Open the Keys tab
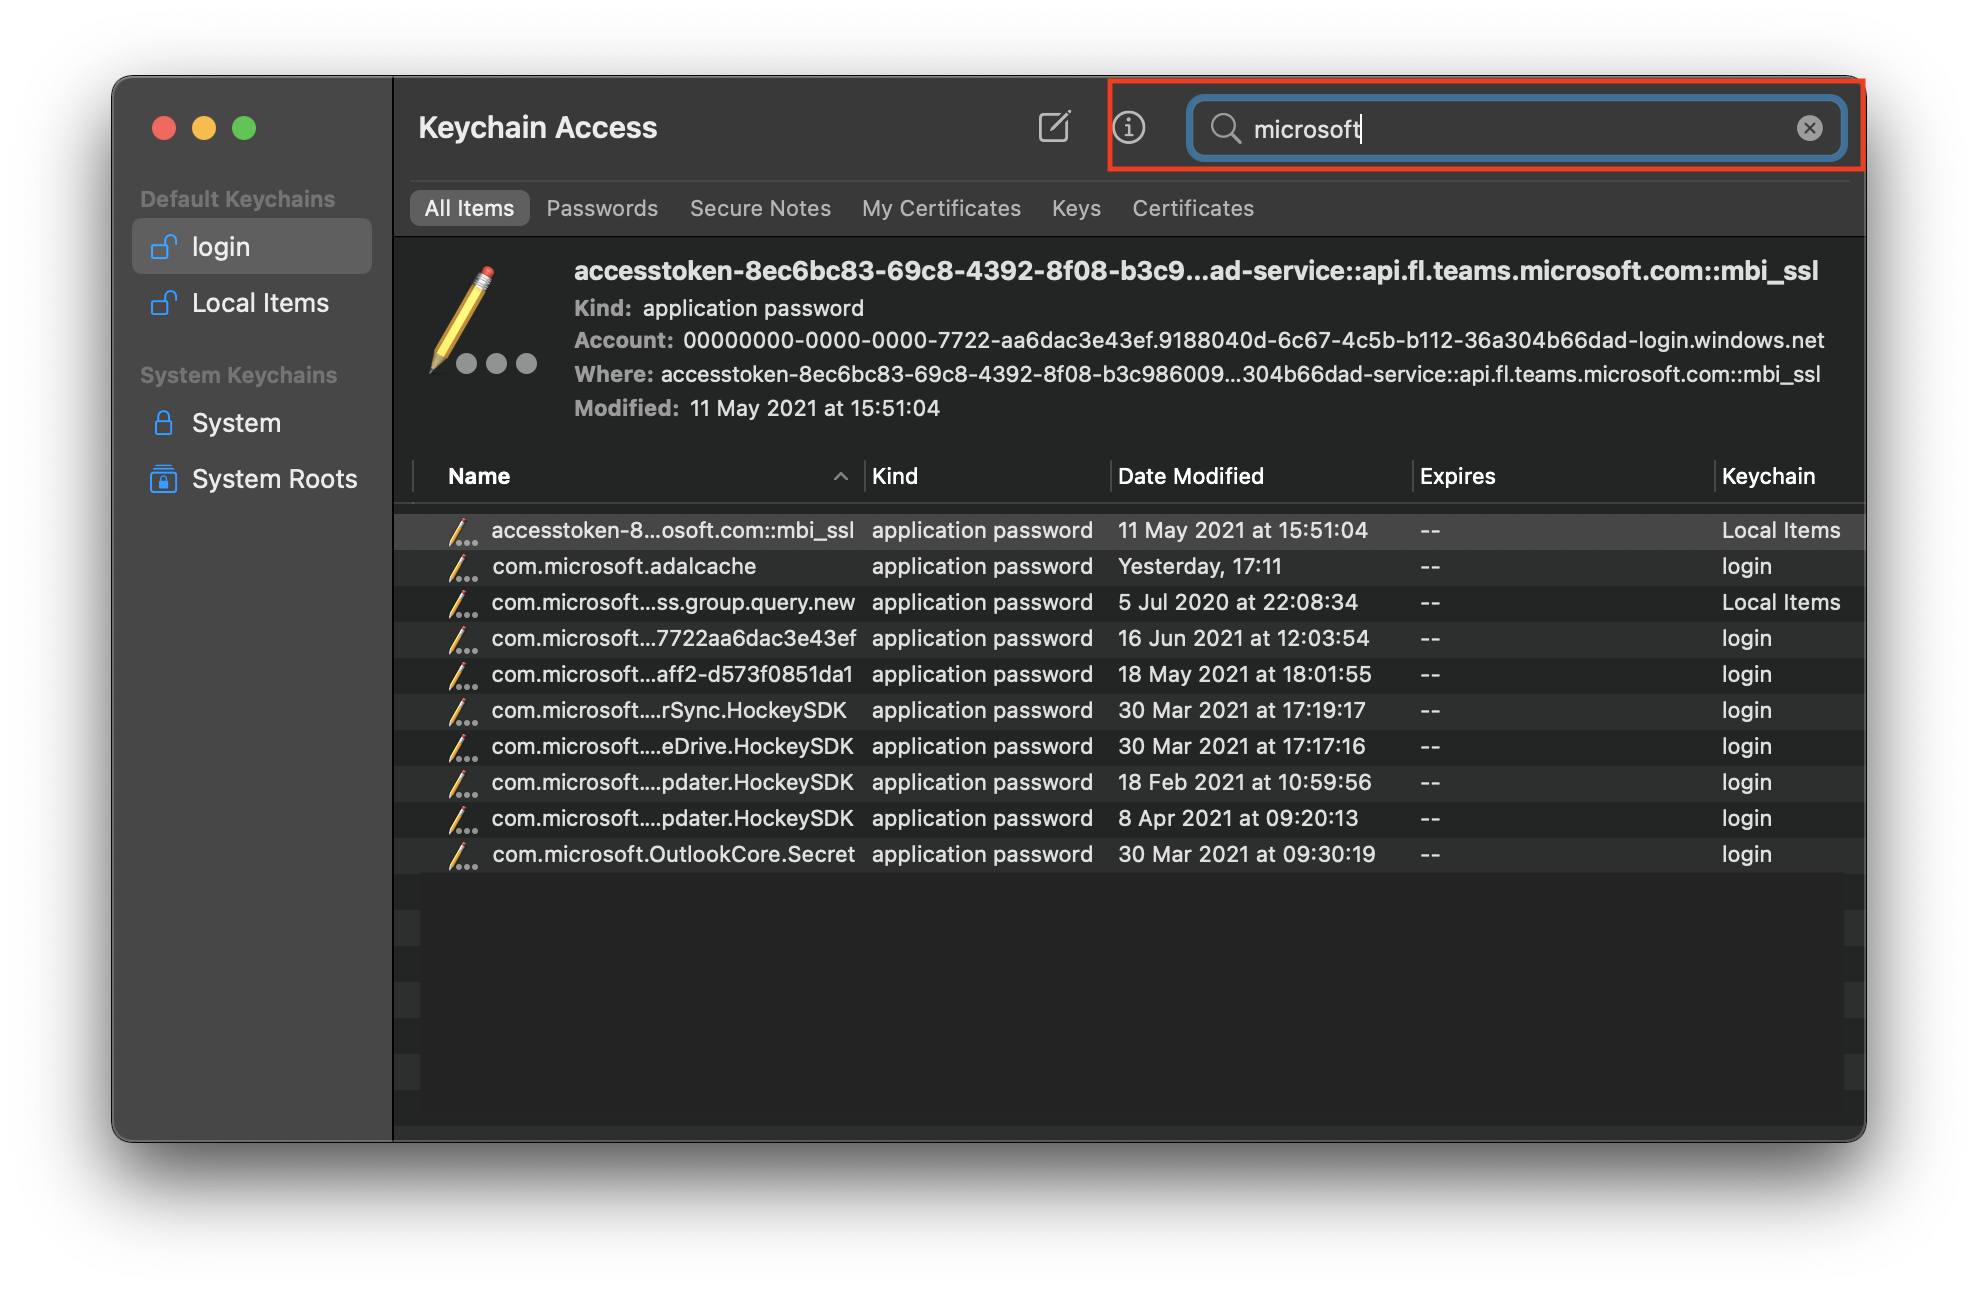Image resolution: width=1978 pixels, height=1290 pixels. tap(1076, 208)
